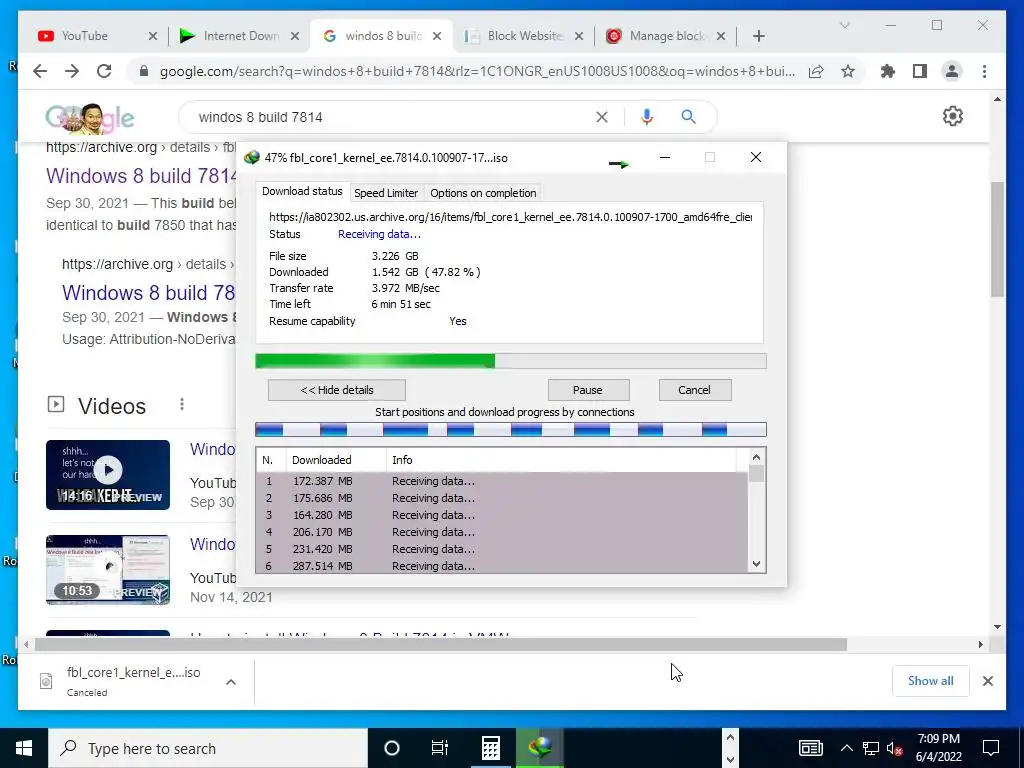Select connection row 6 287.514 MB
The image size is (1024, 768).
(x=502, y=566)
